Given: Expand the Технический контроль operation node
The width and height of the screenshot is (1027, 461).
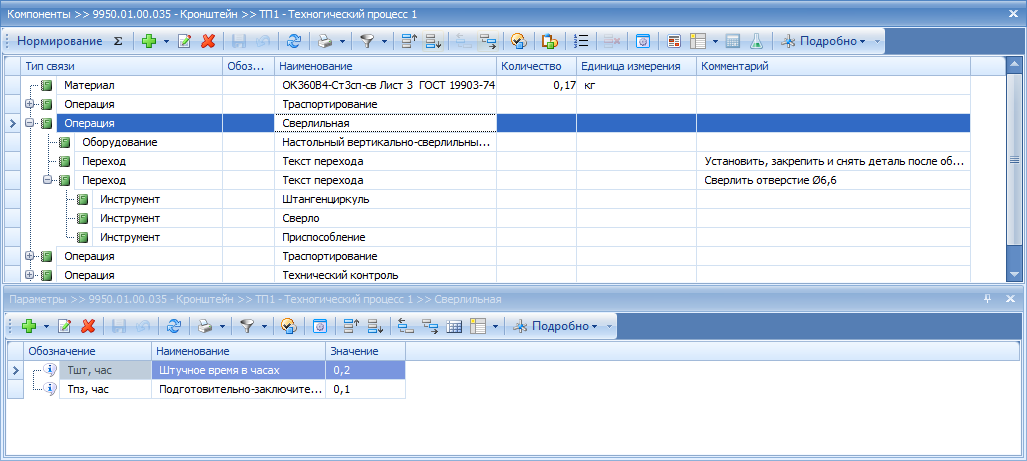Looking at the screenshot, I should tap(29, 275).
